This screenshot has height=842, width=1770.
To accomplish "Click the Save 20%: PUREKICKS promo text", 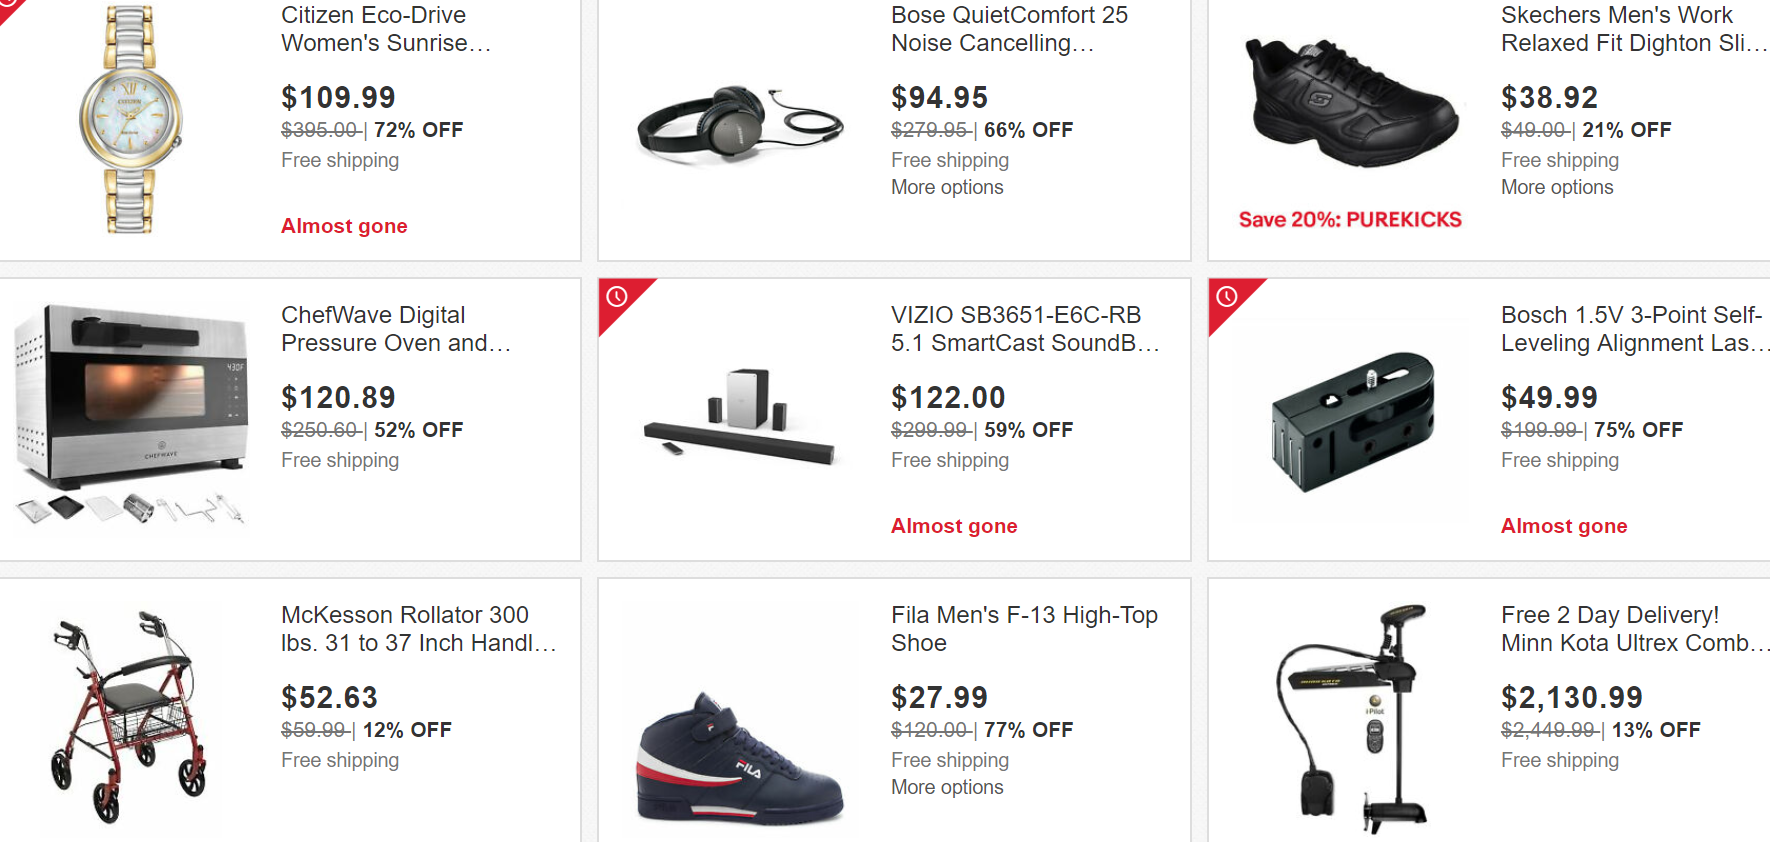I will (x=1350, y=220).
